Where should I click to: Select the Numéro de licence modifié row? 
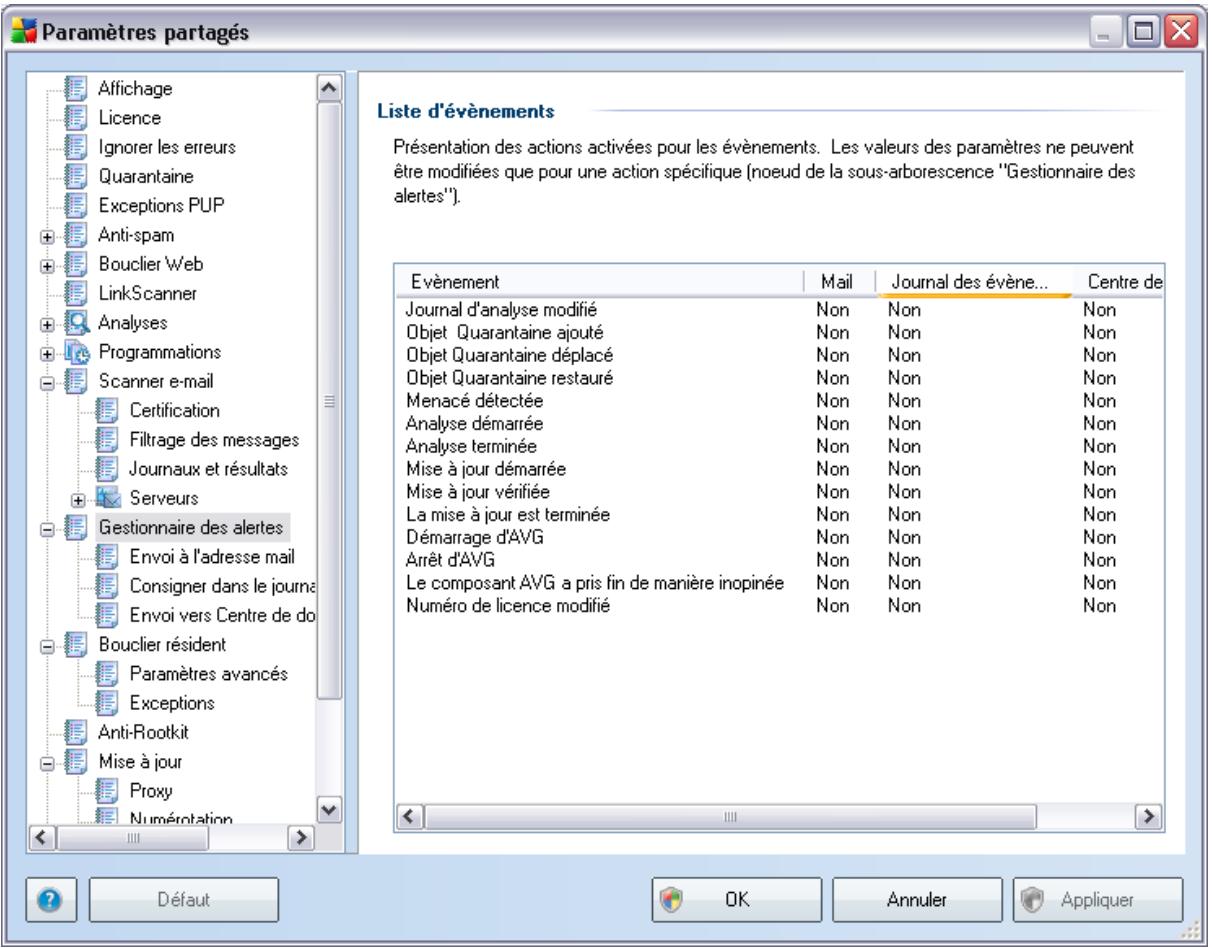pyautogui.click(x=777, y=607)
